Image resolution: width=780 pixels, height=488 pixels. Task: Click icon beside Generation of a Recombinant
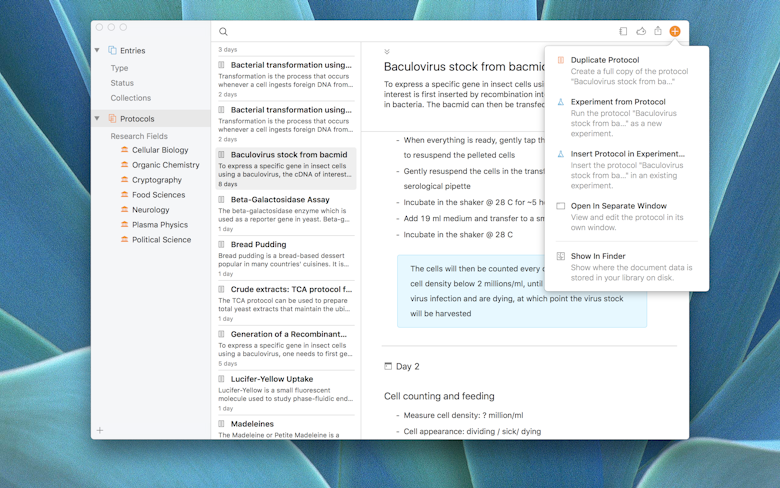(x=221, y=334)
